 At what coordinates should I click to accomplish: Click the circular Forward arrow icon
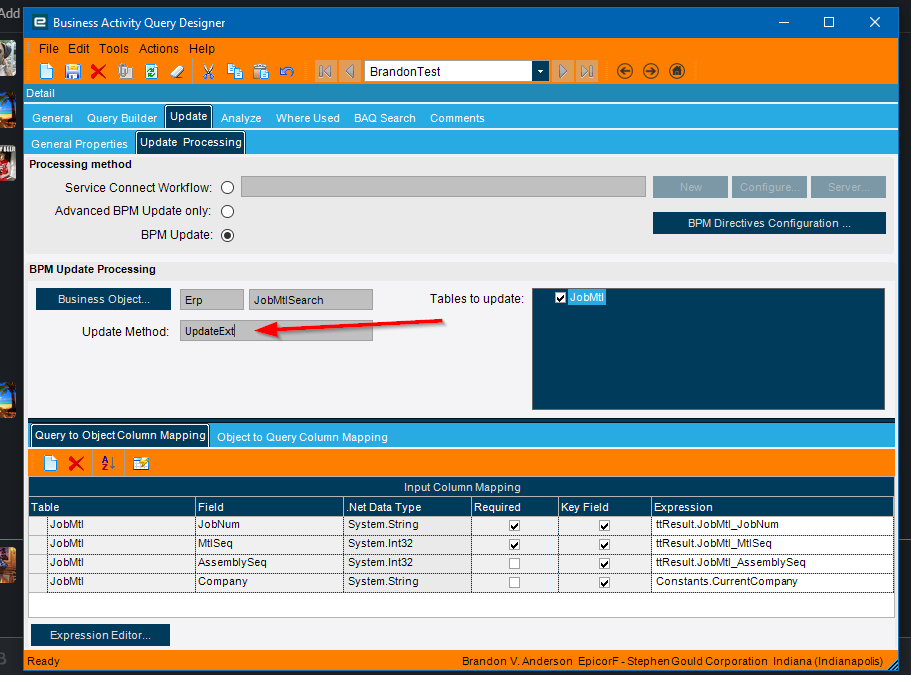tap(651, 71)
